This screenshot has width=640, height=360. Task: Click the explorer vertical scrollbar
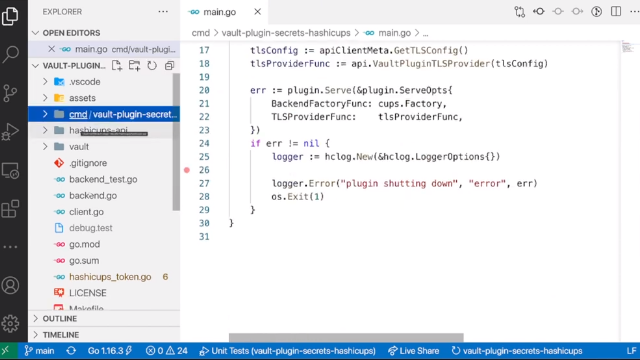tap(176, 142)
